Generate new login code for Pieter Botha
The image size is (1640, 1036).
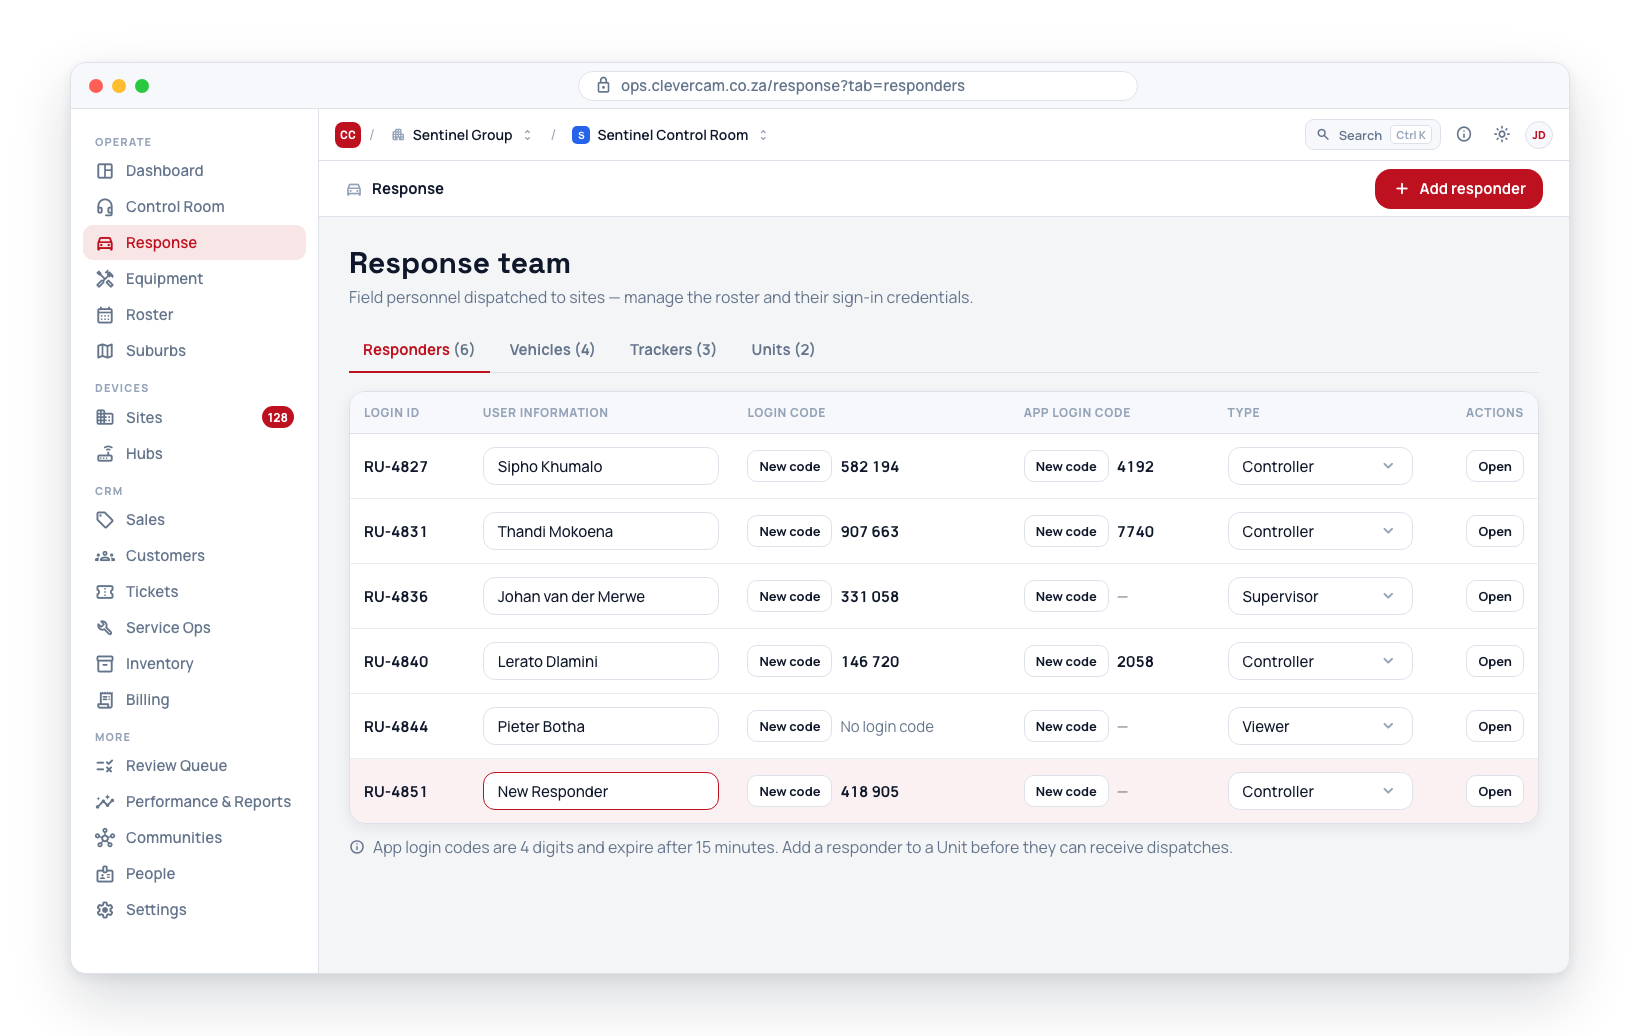click(790, 726)
